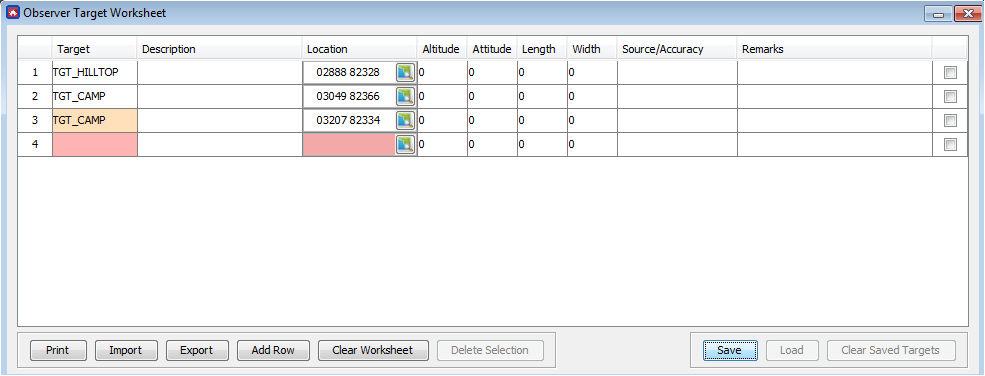Viewport: 985px width, 376px height.
Task: Click the Delete Selection button
Action: tap(489, 350)
